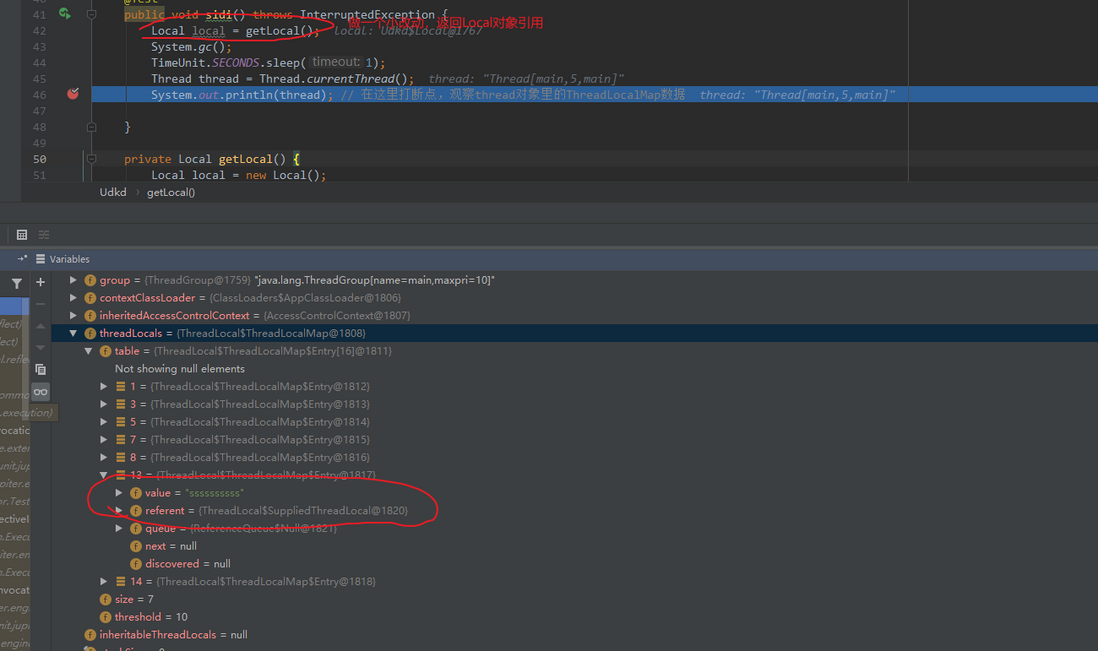Click the field icon of inheritableThreadLocals
Image resolution: width=1098 pixels, height=651 pixels.
tap(90, 635)
